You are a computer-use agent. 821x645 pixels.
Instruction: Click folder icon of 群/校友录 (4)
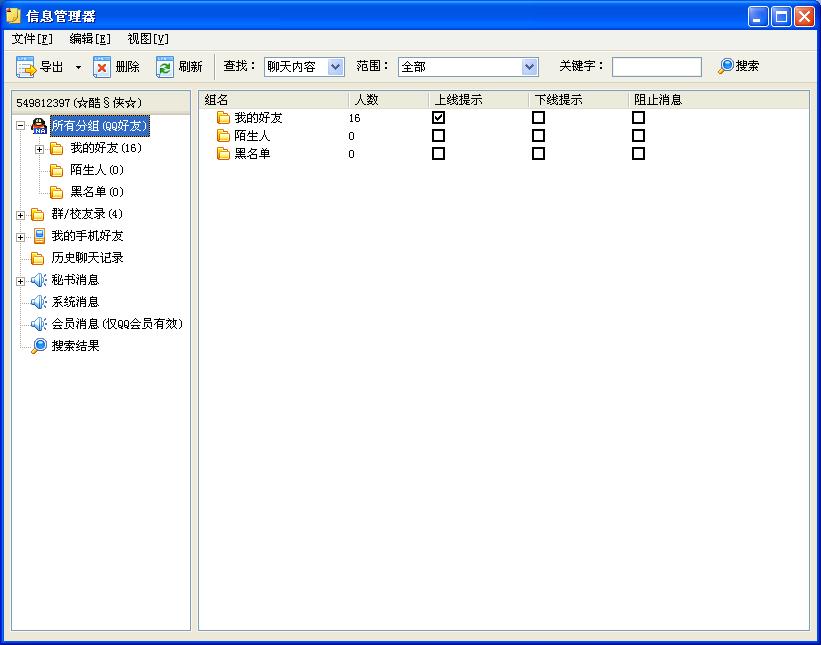click(37, 215)
